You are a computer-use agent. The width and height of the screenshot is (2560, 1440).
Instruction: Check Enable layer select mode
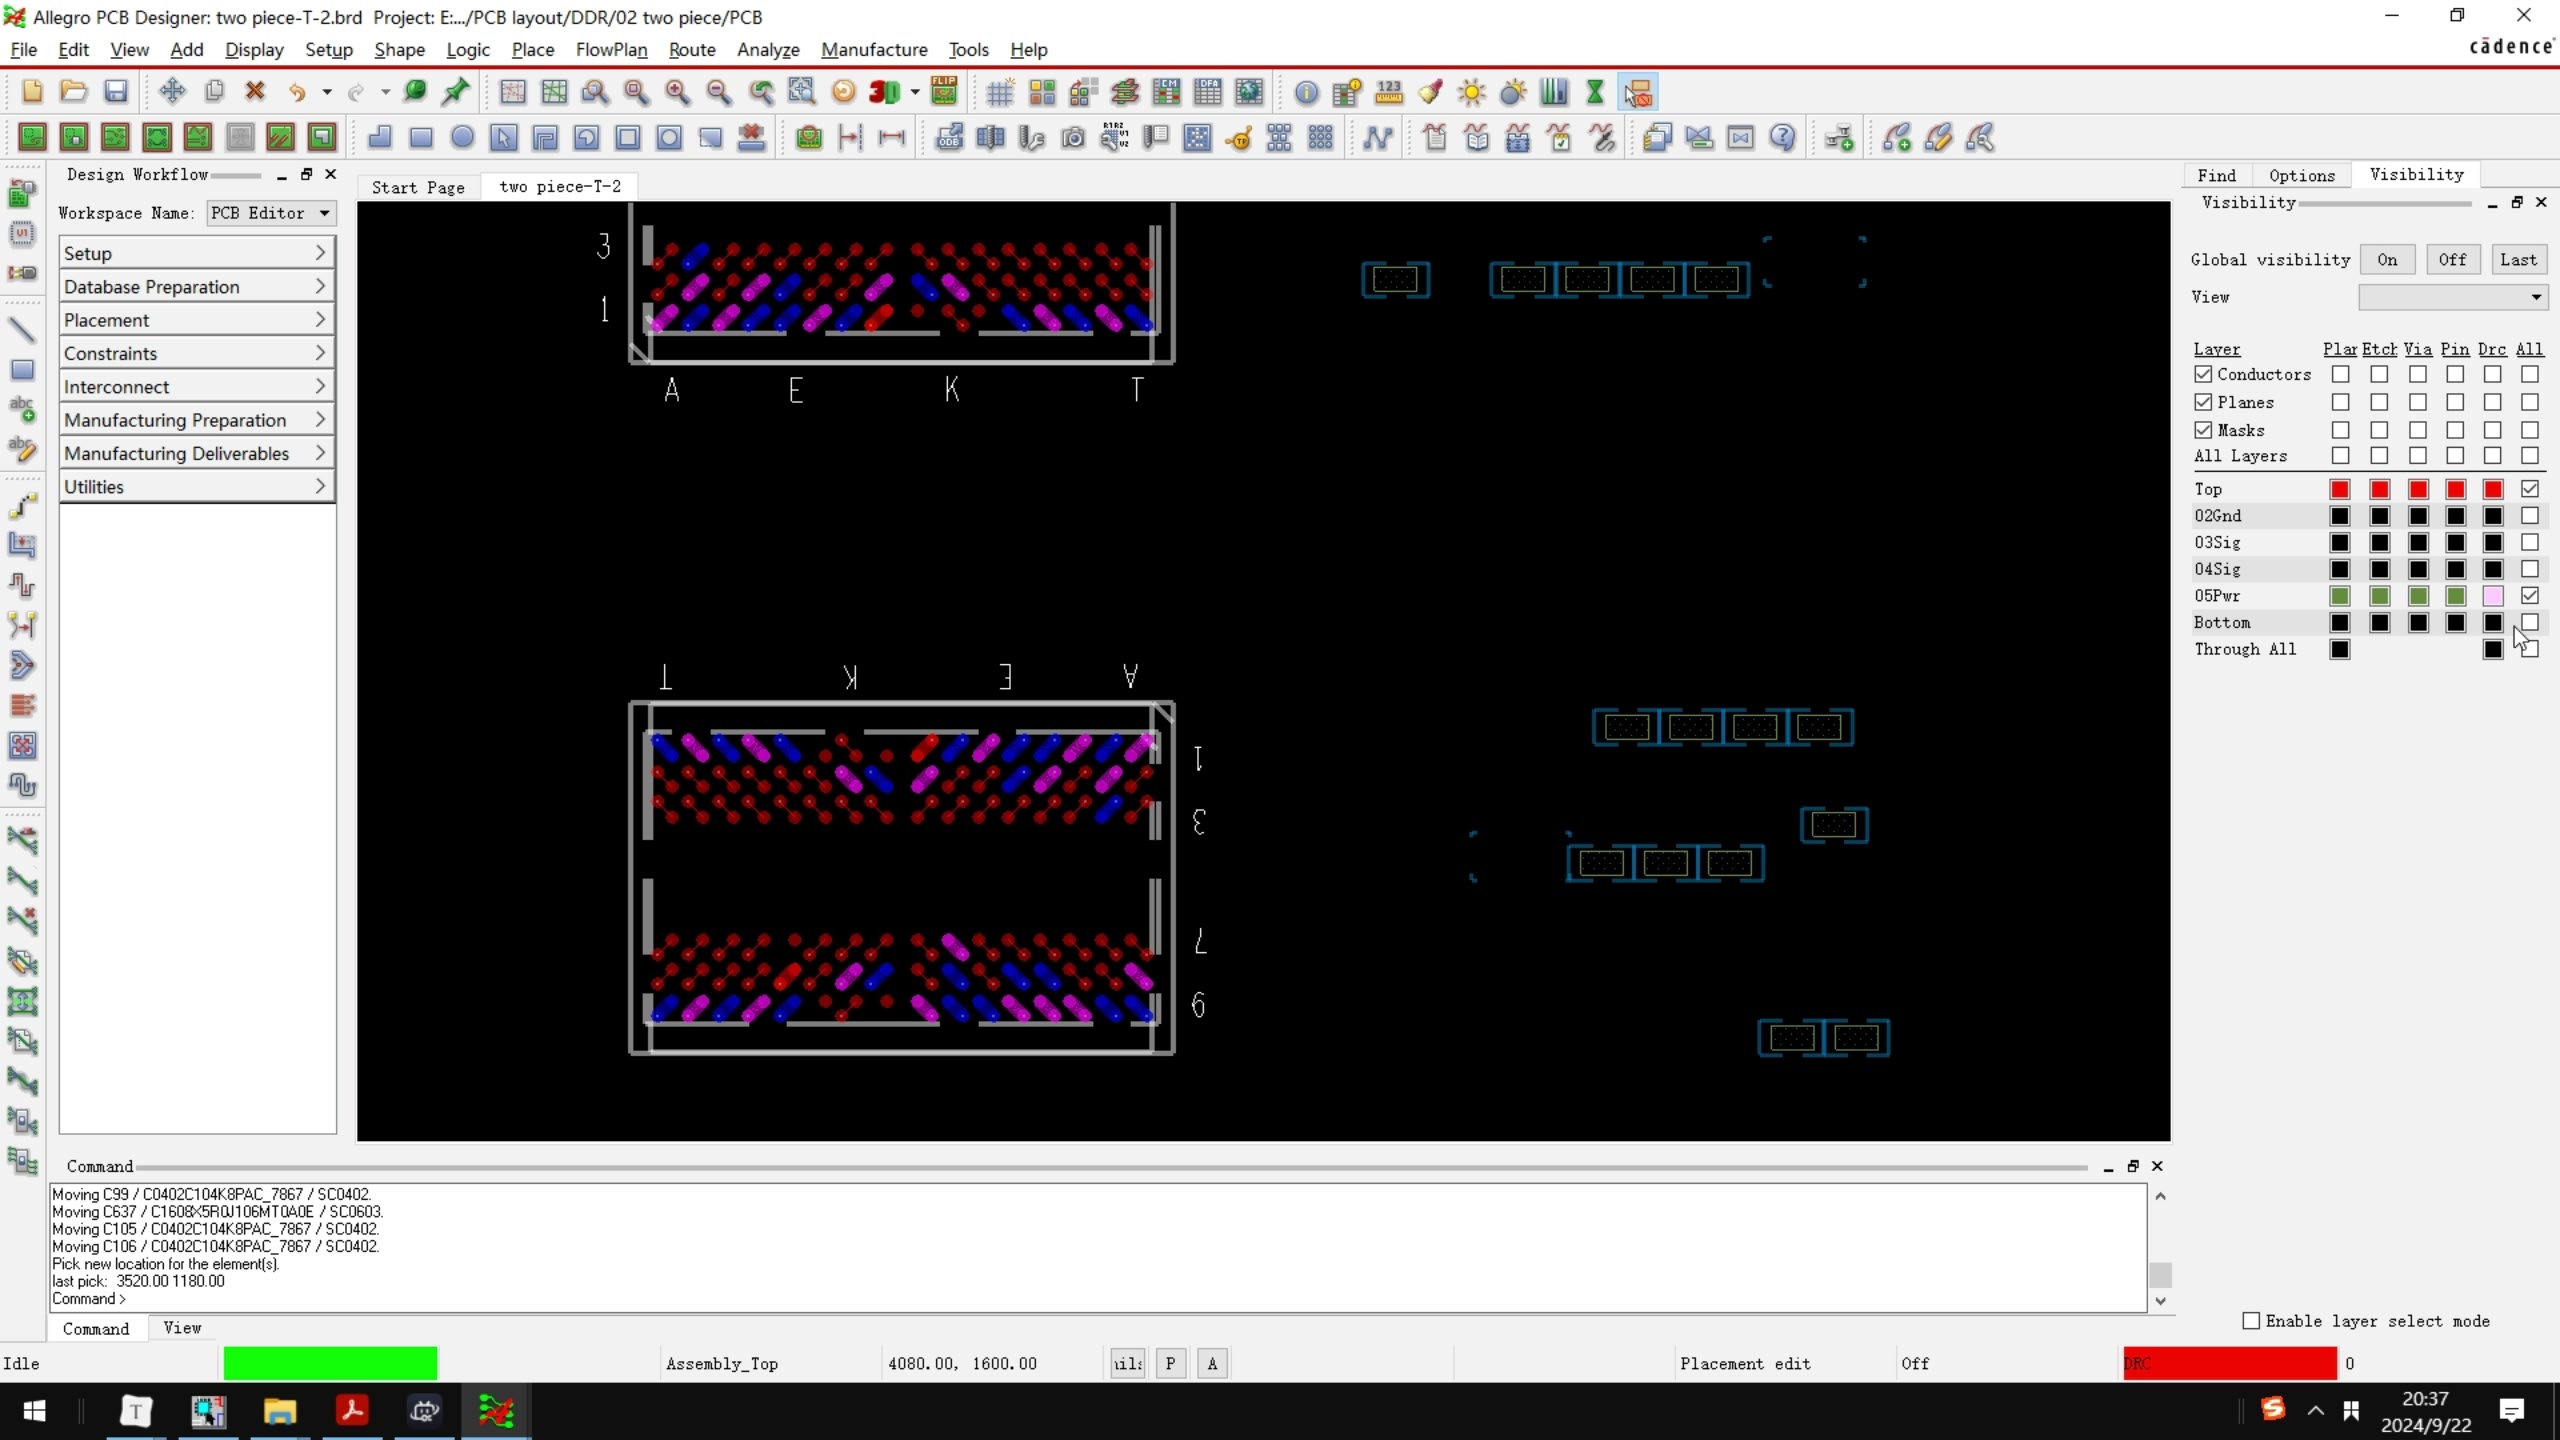coord(2251,1321)
